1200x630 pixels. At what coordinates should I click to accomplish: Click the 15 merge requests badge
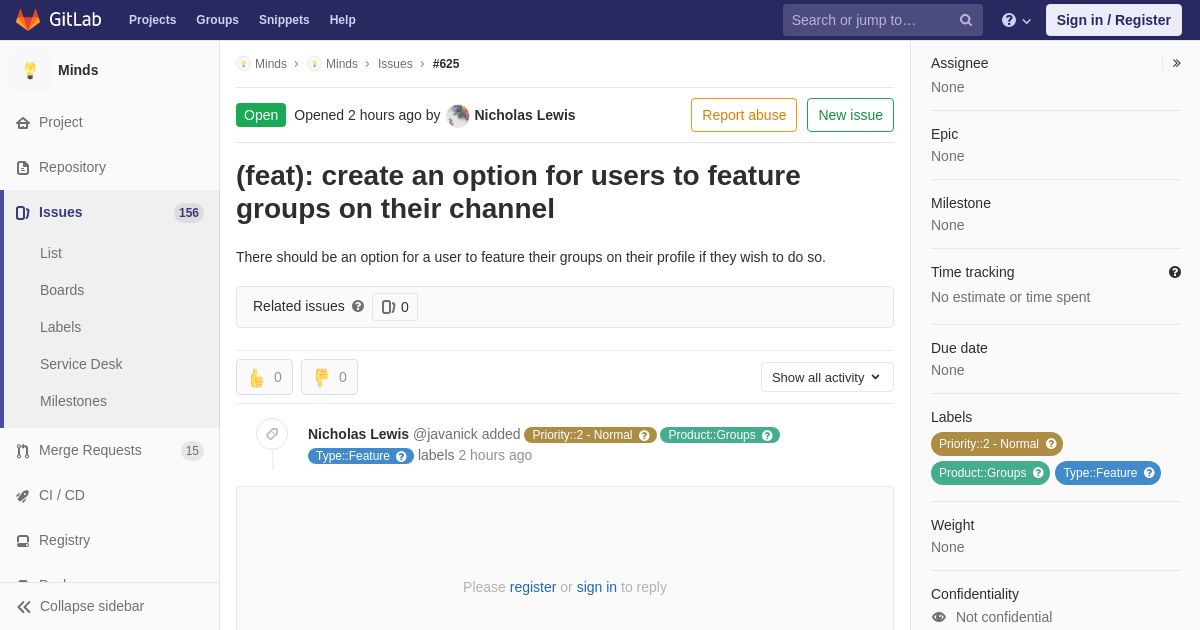(x=192, y=451)
